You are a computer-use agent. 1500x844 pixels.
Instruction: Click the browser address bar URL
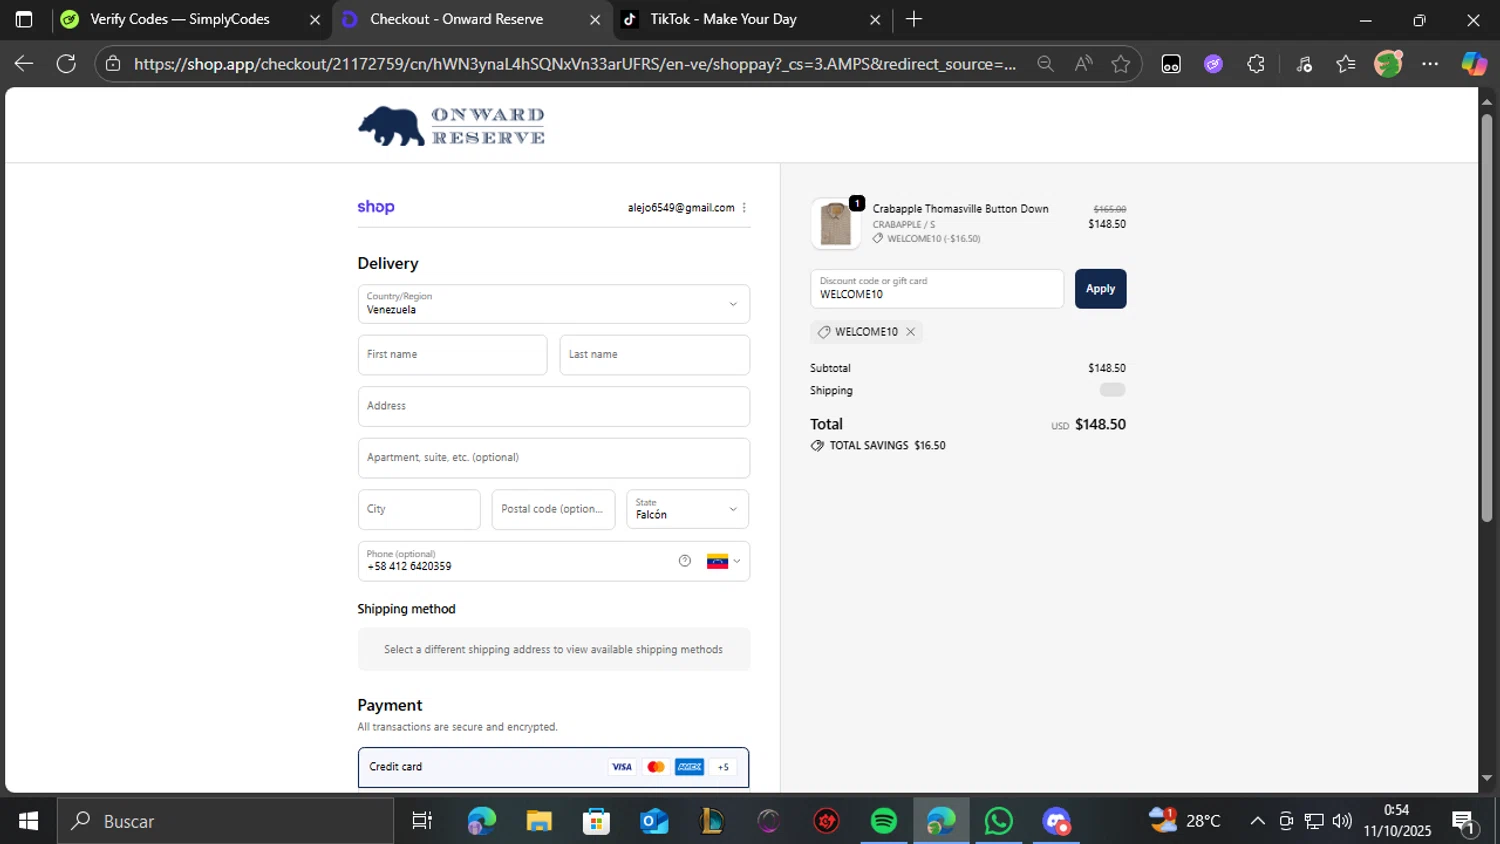pos(575,64)
